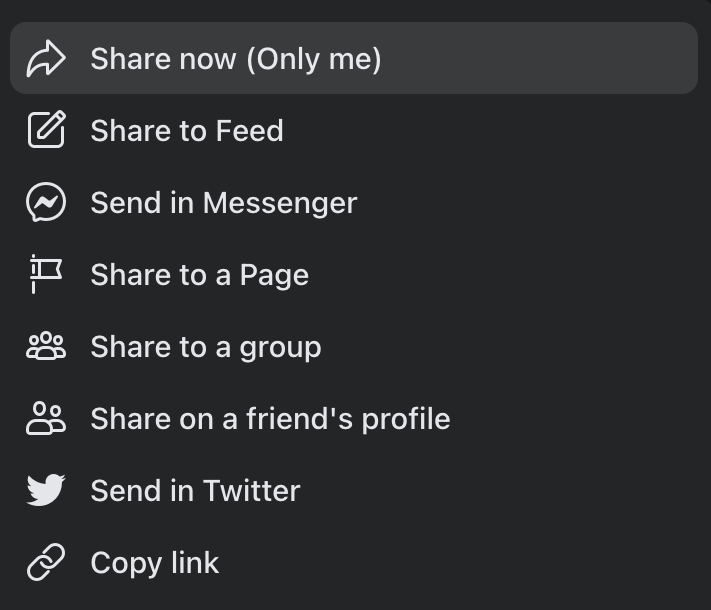
Task: Click the two-people friend's profile icon
Action: (46, 419)
